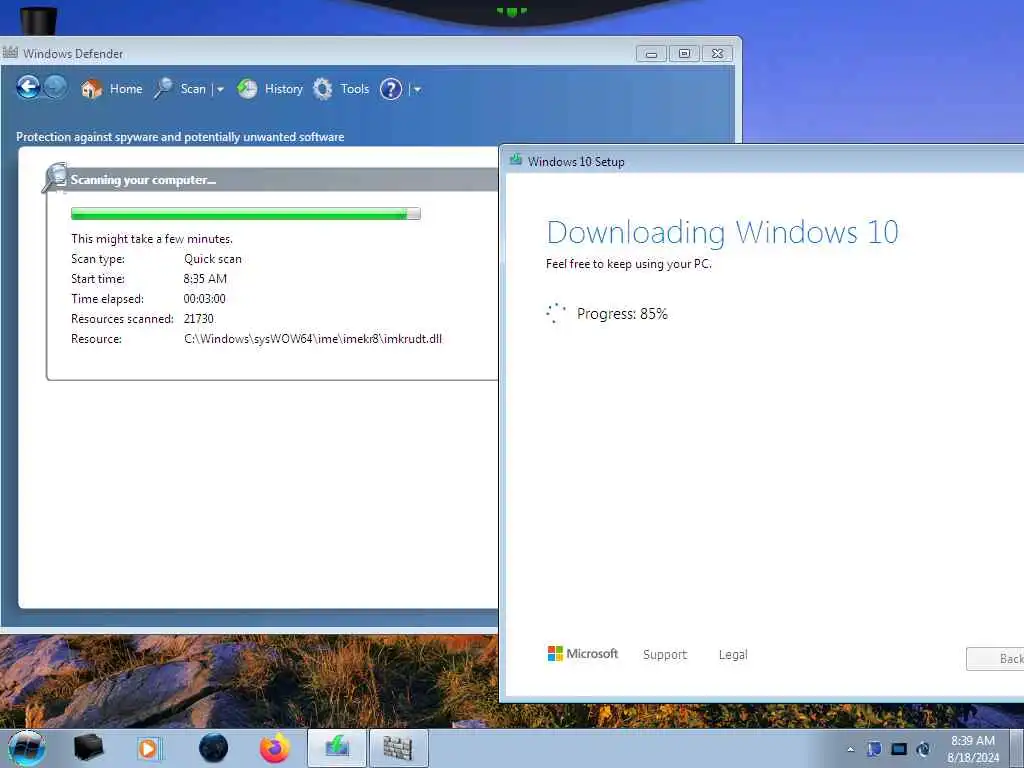The height and width of the screenshot is (768, 1024).
Task: Click the network monitor tray icon
Action: click(x=899, y=749)
